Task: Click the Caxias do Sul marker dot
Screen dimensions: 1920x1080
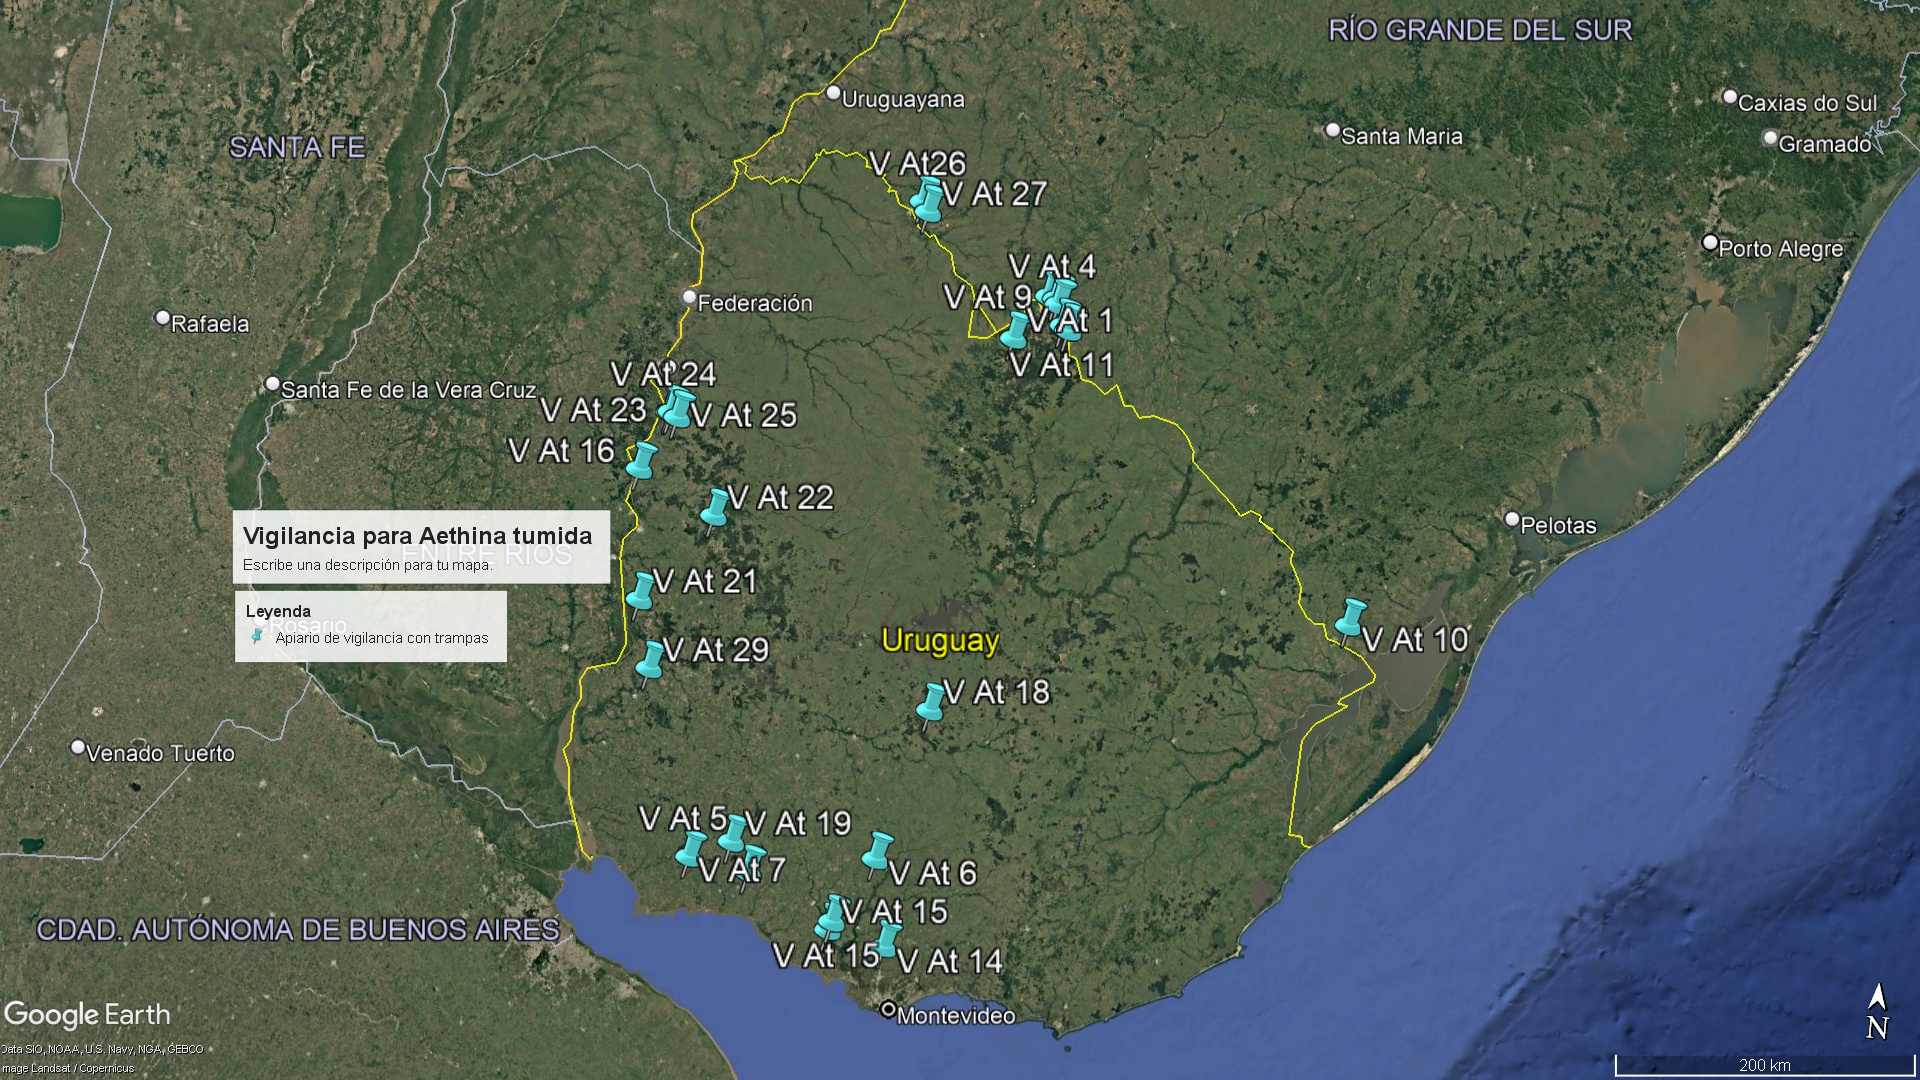Action: click(x=1730, y=97)
